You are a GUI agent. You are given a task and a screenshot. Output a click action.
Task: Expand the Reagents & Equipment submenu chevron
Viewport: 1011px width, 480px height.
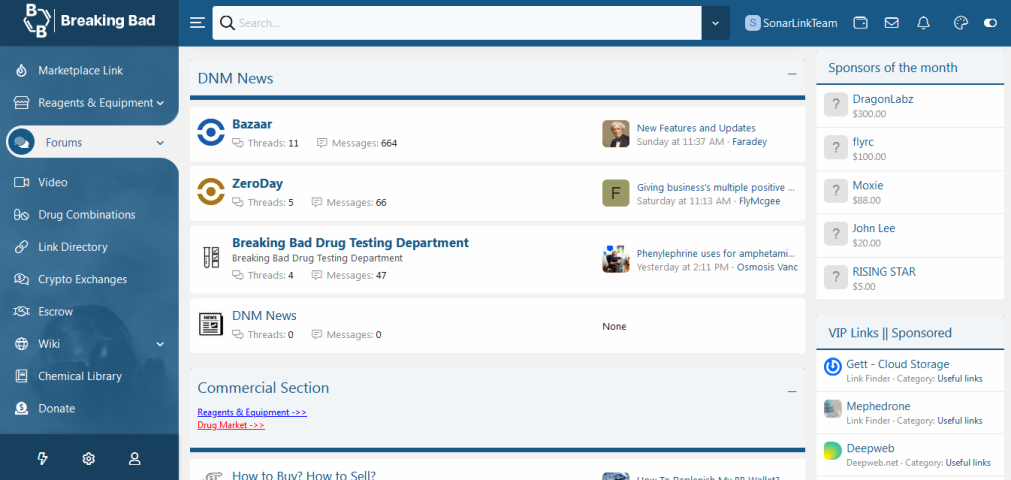pos(160,103)
